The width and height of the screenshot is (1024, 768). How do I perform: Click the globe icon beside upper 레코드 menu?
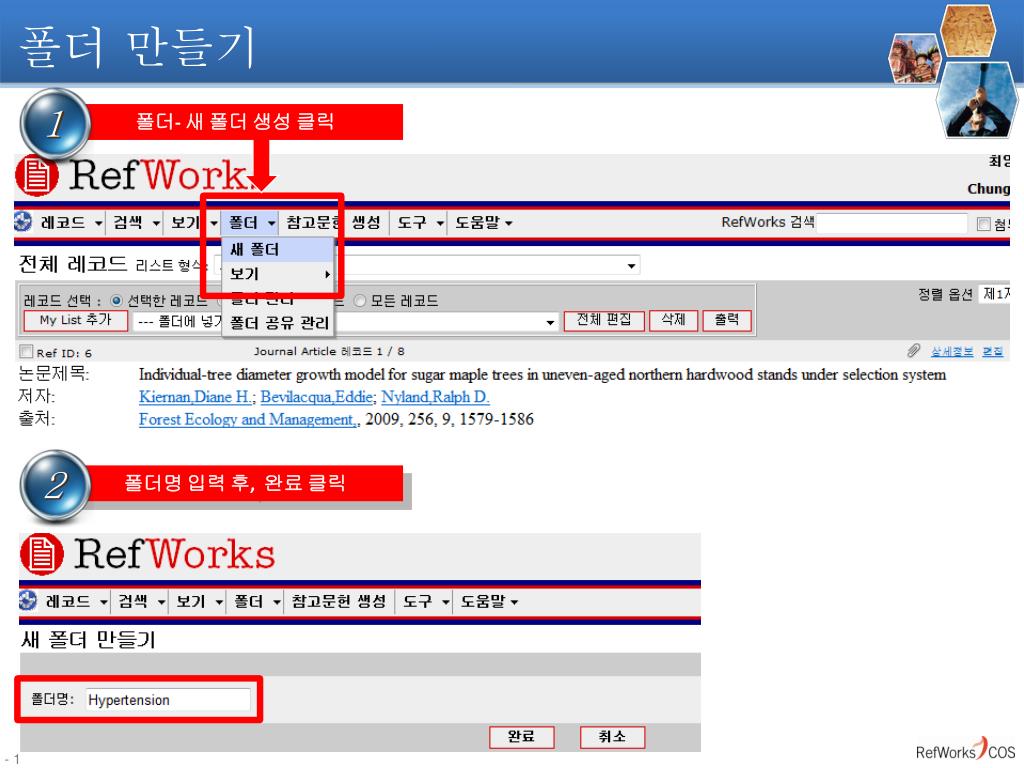click(x=23, y=222)
